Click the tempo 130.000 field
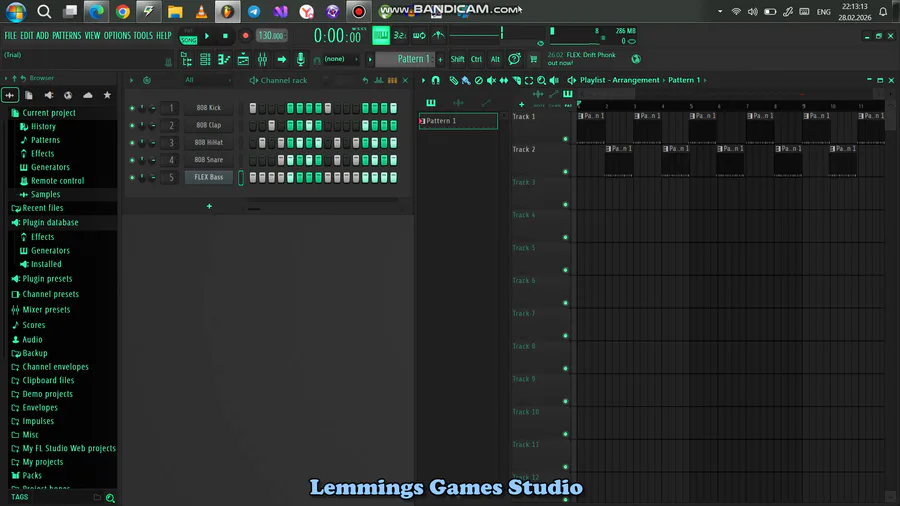Screen dimensions: 900x506 tap(271, 36)
